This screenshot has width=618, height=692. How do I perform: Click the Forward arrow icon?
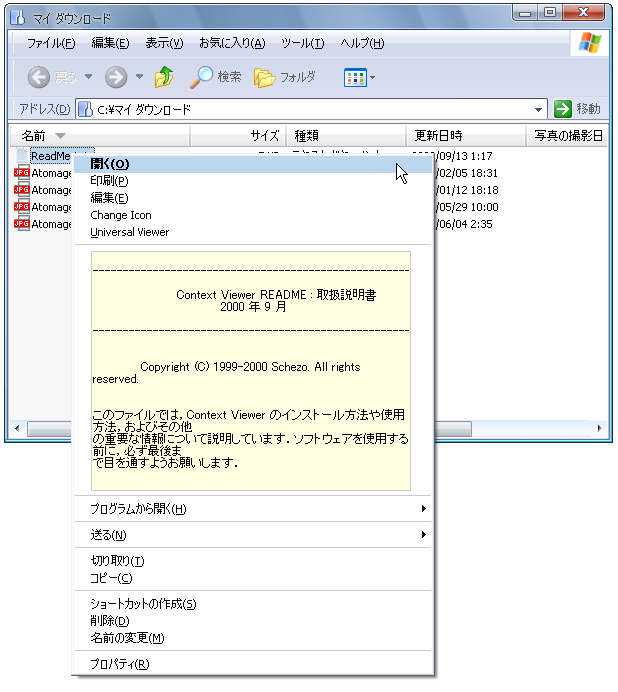coord(116,78)
